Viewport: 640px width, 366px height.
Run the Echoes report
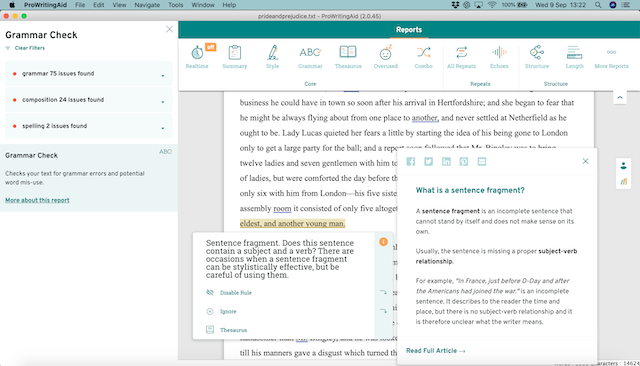499,57
